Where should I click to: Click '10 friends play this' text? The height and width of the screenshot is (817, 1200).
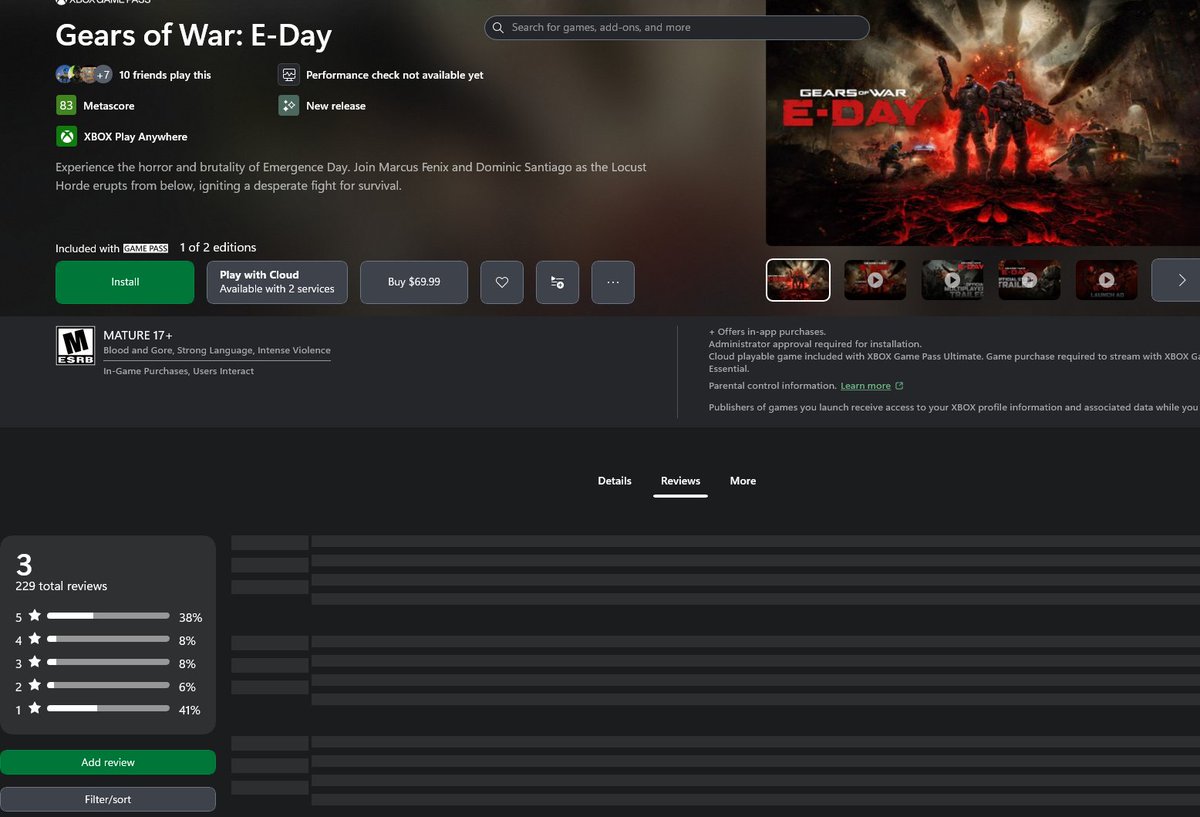coord(165,75)
